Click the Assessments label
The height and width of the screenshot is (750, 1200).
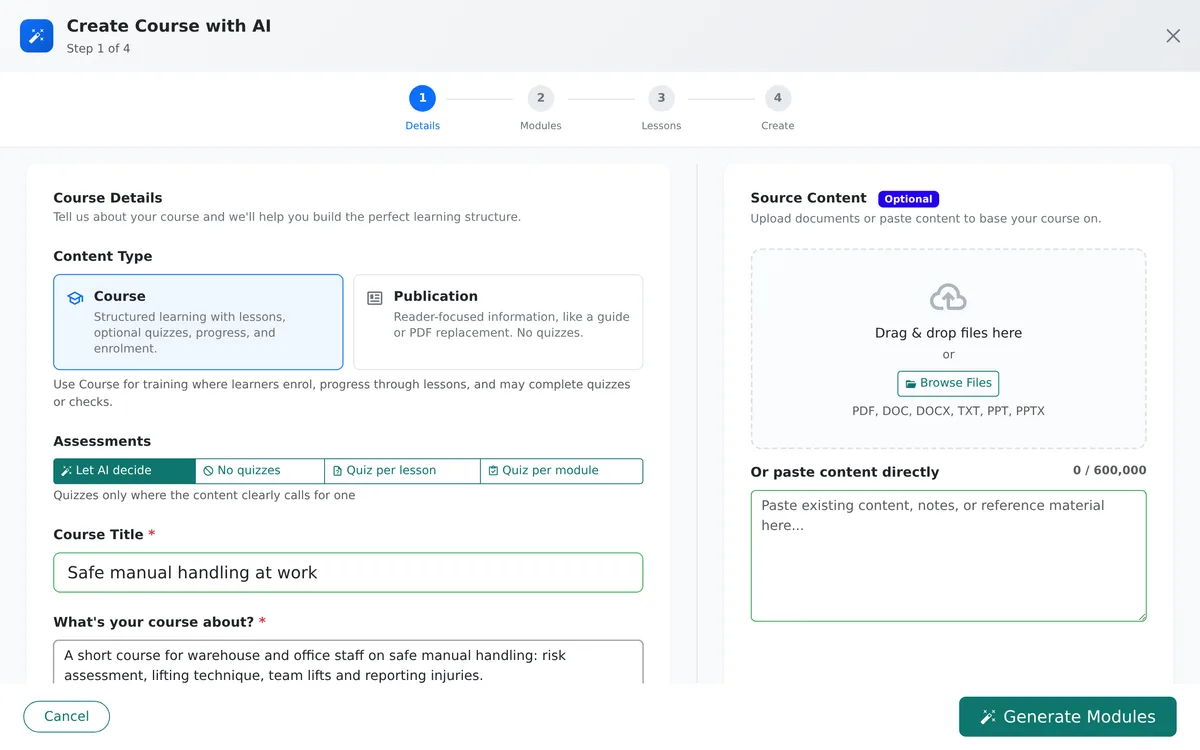[x=102, y=441]
